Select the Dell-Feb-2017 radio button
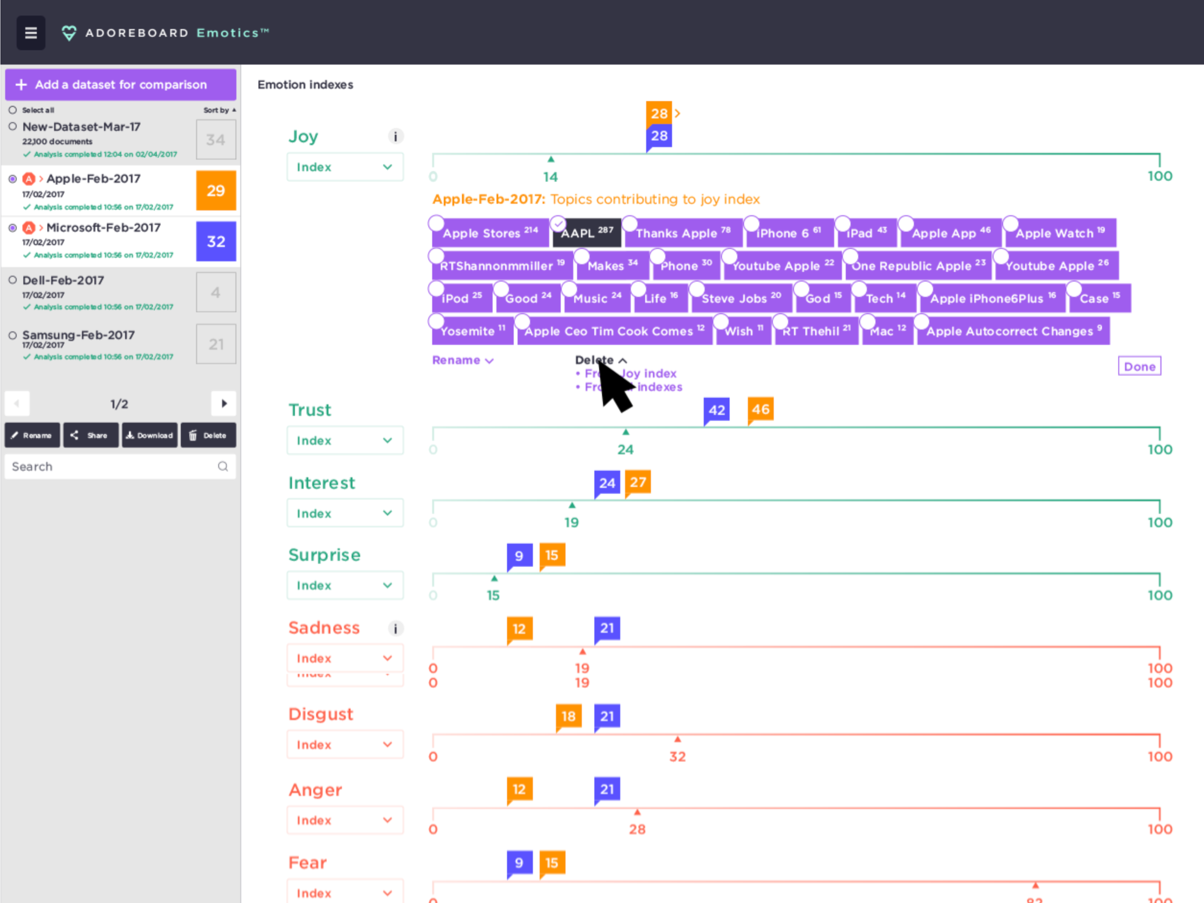 point(13,281)
